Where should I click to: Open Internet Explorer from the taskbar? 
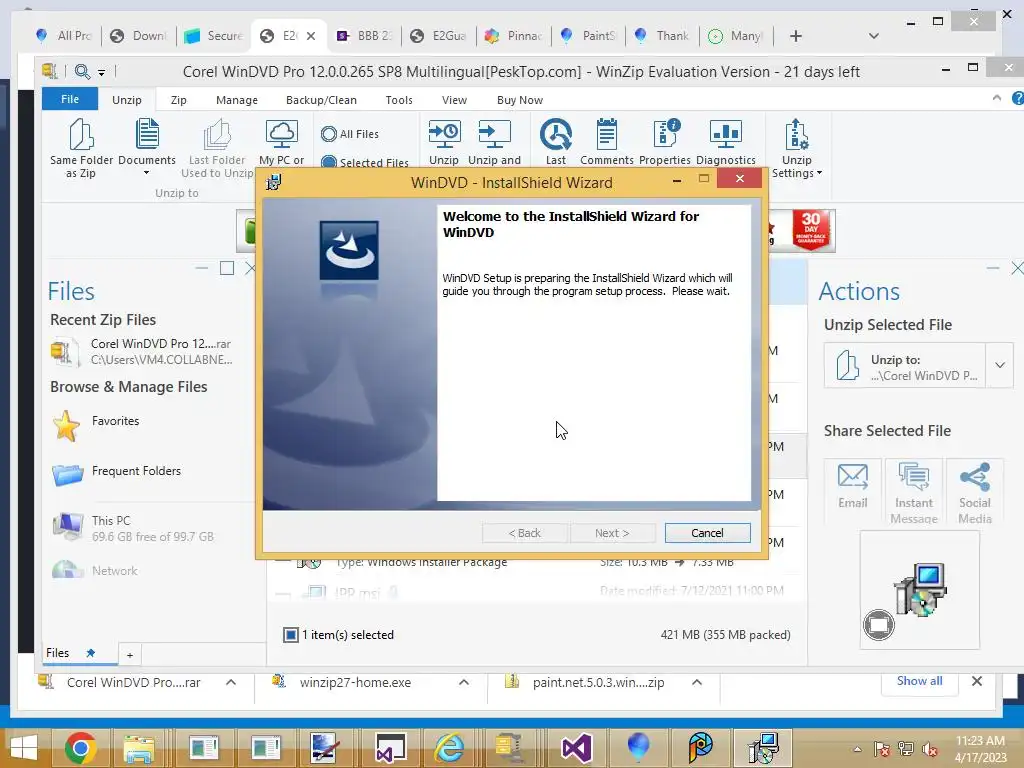pyautogui.click(x=449, y=747)
